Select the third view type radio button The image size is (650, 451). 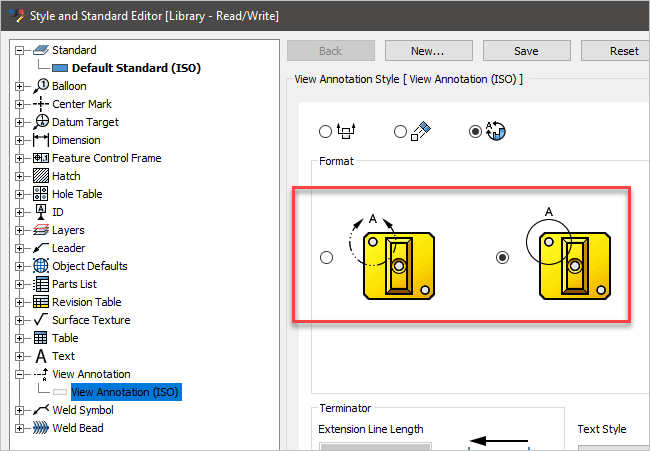click(x=475, y=131)
